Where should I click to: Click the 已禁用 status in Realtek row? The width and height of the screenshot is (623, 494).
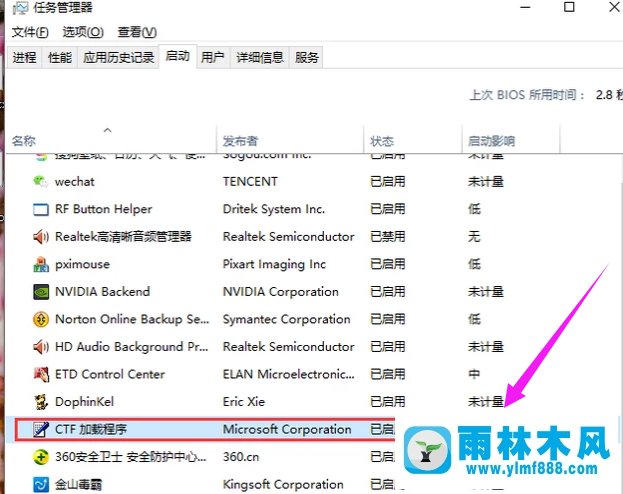pyautogui.click(x=387, y=237)
